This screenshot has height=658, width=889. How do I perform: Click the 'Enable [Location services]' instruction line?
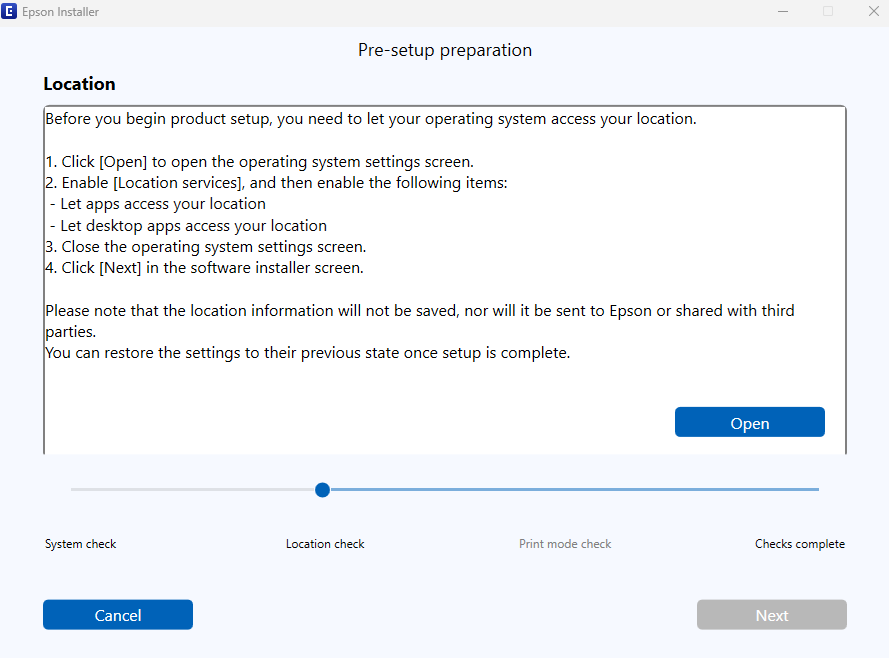pos(277,183)
